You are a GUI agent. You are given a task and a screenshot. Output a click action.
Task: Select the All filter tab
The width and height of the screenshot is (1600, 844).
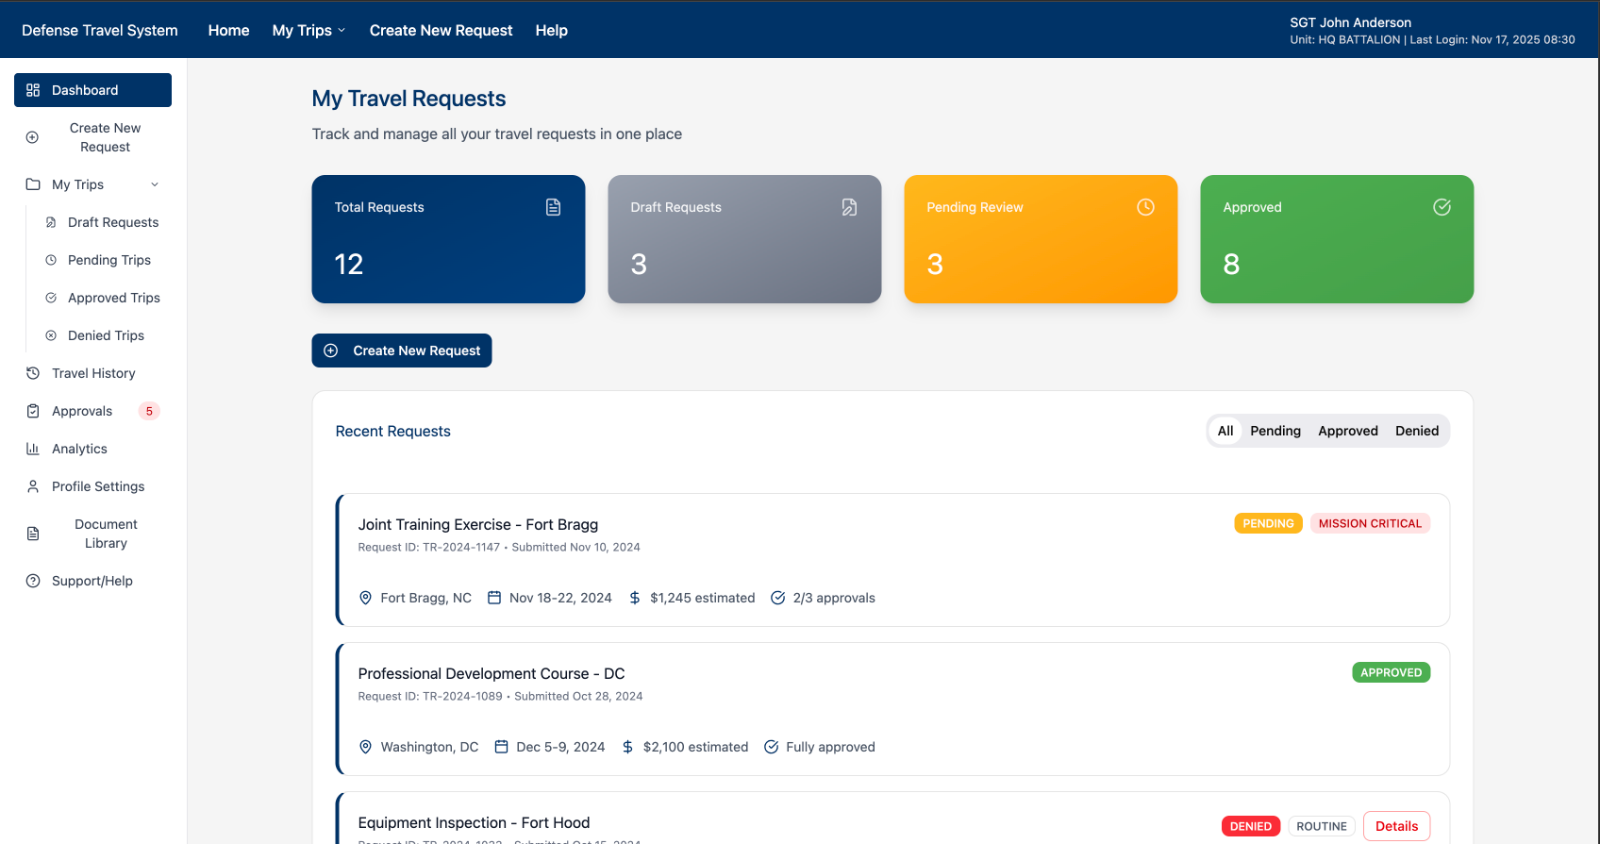pos(1225,431)
